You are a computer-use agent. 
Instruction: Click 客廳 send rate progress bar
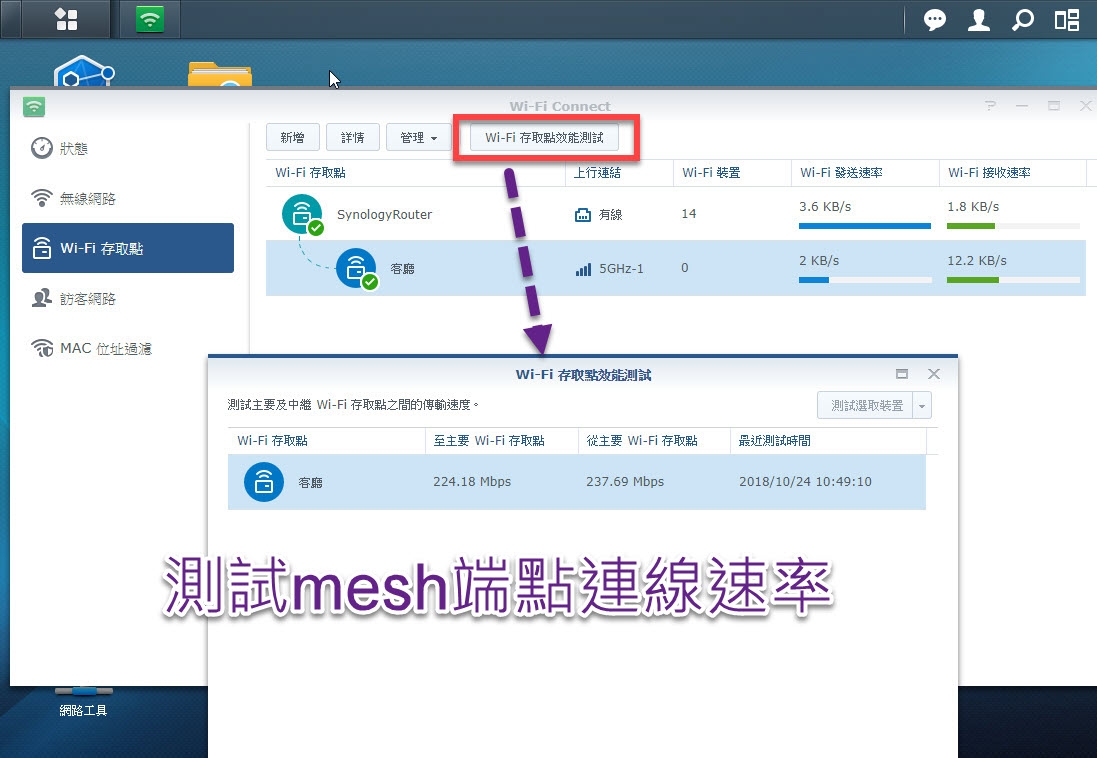865,280
